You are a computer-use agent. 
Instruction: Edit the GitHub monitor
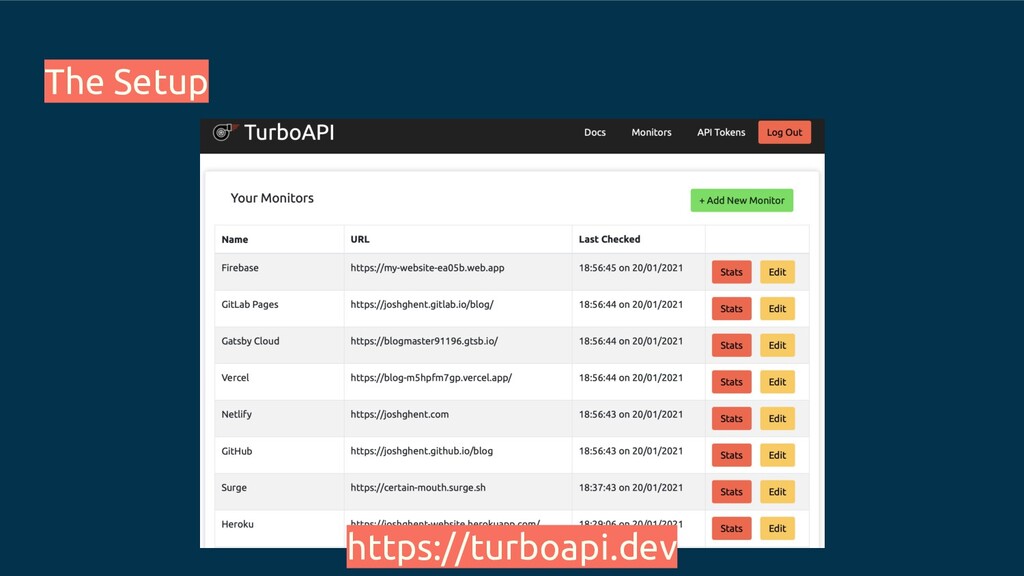(777, 455)
